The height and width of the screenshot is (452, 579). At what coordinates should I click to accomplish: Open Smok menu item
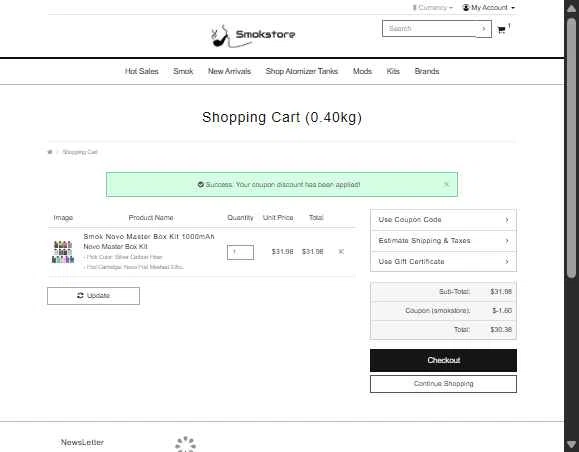[x=183, y=71]
